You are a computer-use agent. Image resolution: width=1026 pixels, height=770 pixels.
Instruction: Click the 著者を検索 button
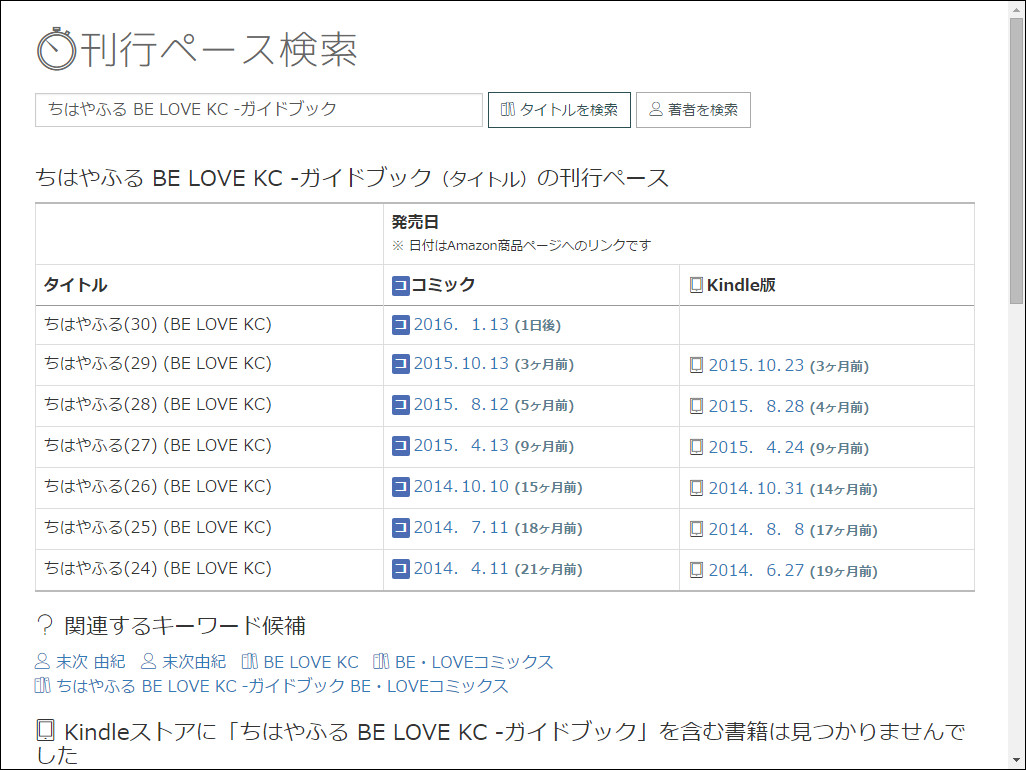[x=693, y=110]
